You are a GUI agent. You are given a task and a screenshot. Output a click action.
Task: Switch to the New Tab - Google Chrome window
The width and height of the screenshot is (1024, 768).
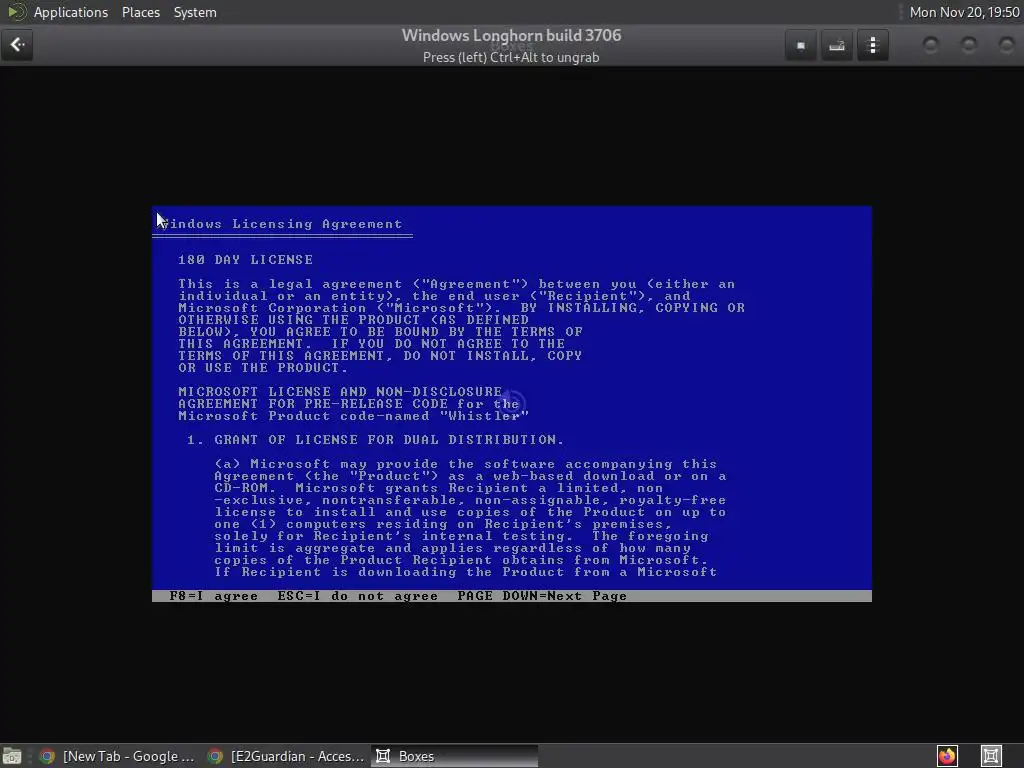point(118,756)
